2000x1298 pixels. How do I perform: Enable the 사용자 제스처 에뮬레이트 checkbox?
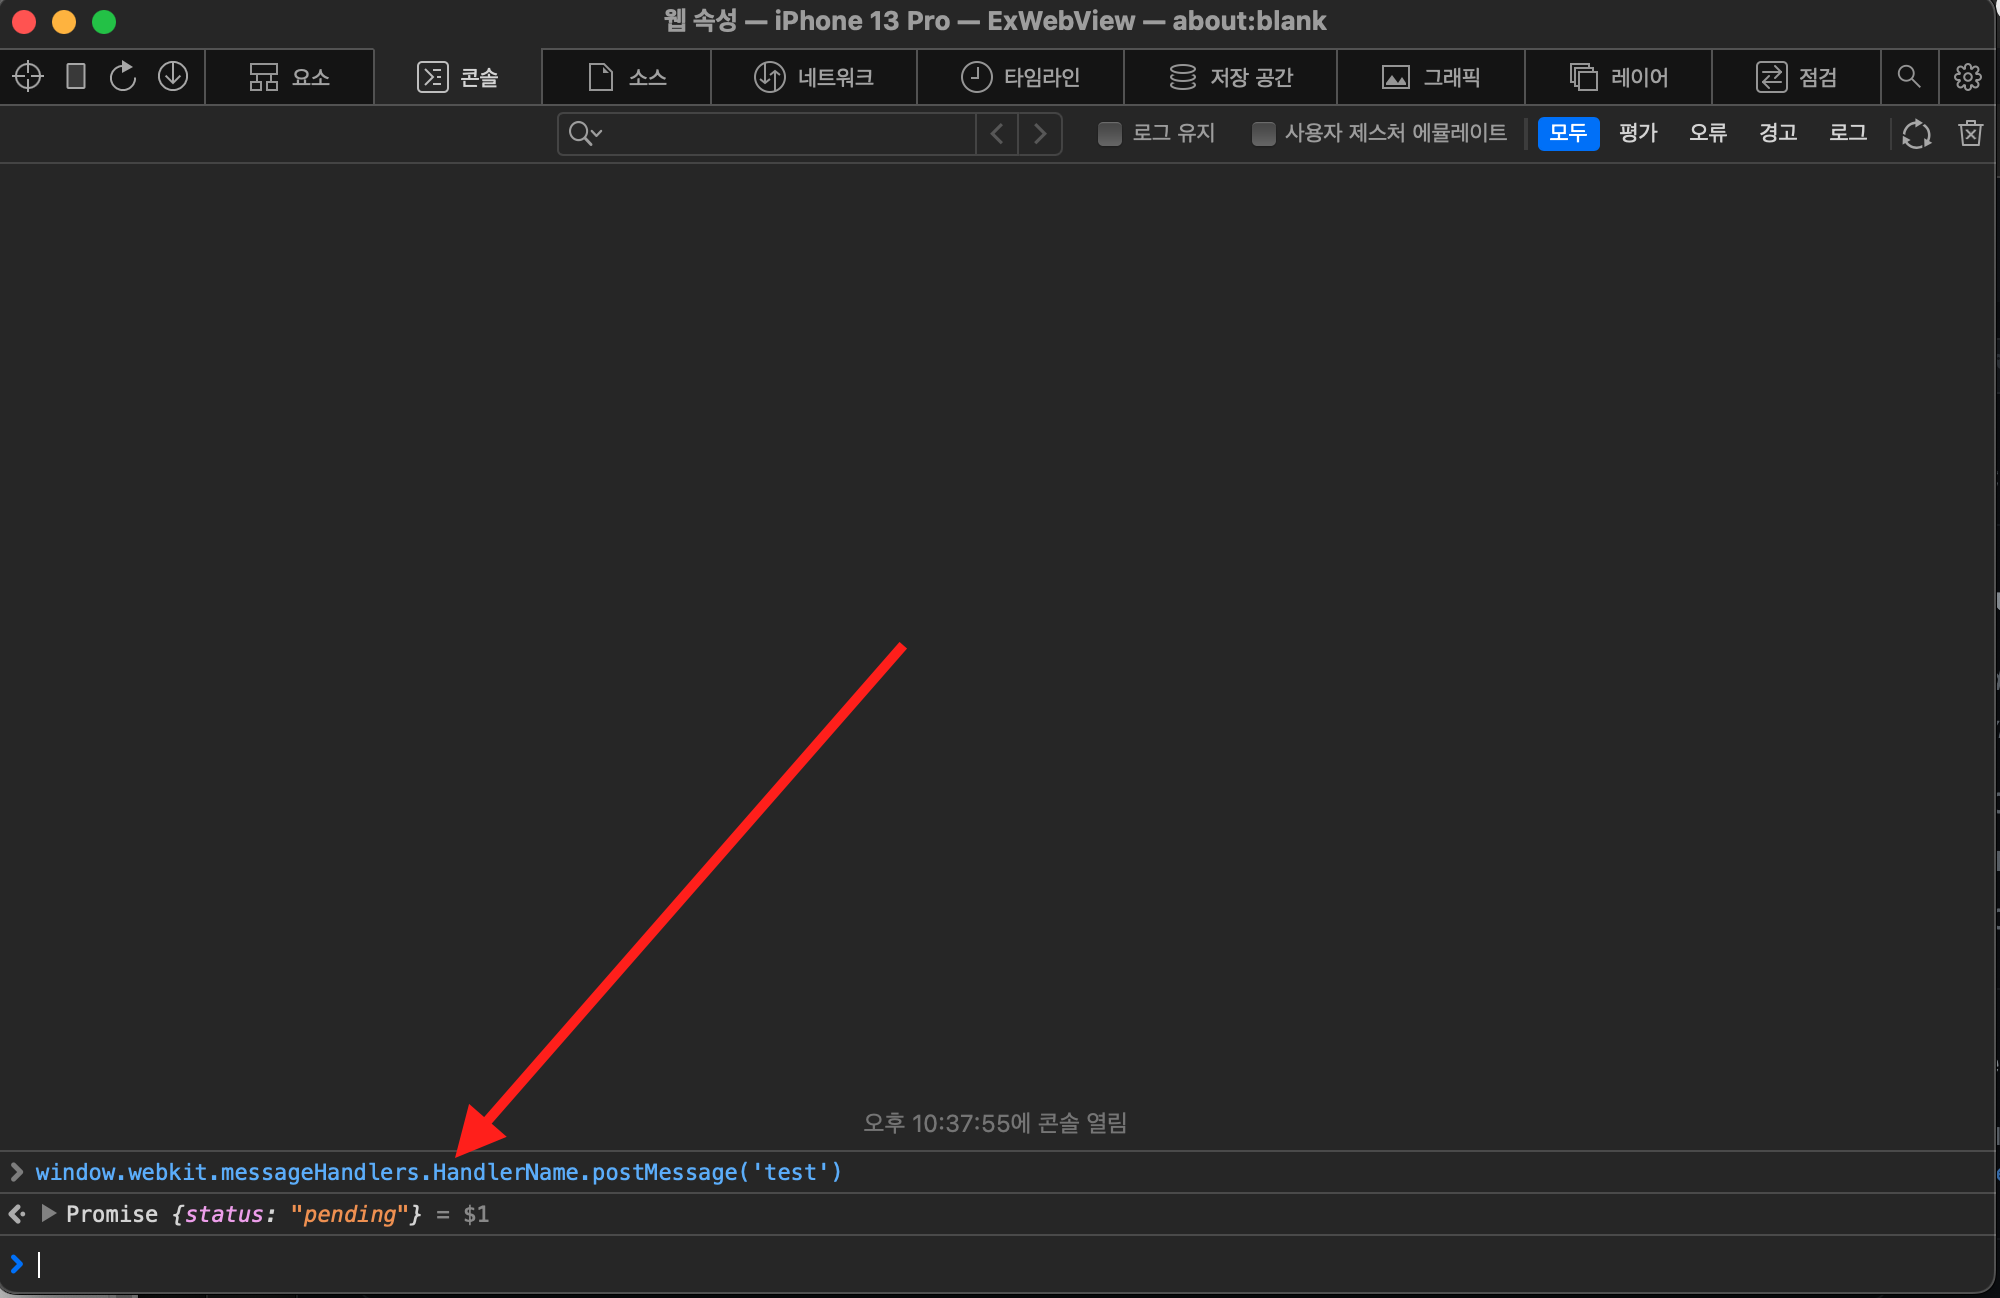(x=1263, y=133)
